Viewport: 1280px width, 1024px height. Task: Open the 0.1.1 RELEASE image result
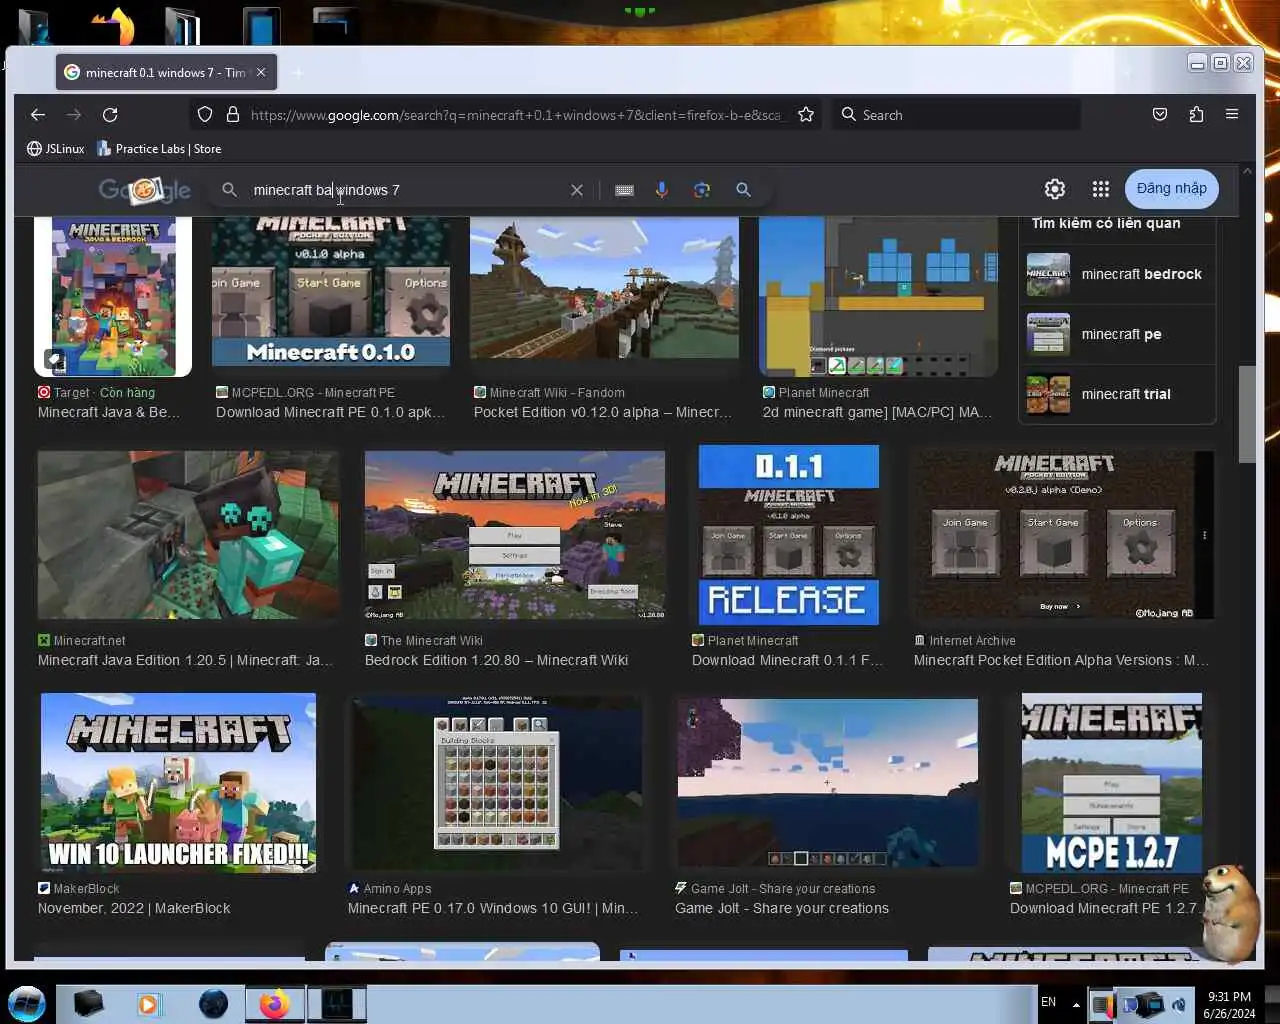(x=788, y=535)
